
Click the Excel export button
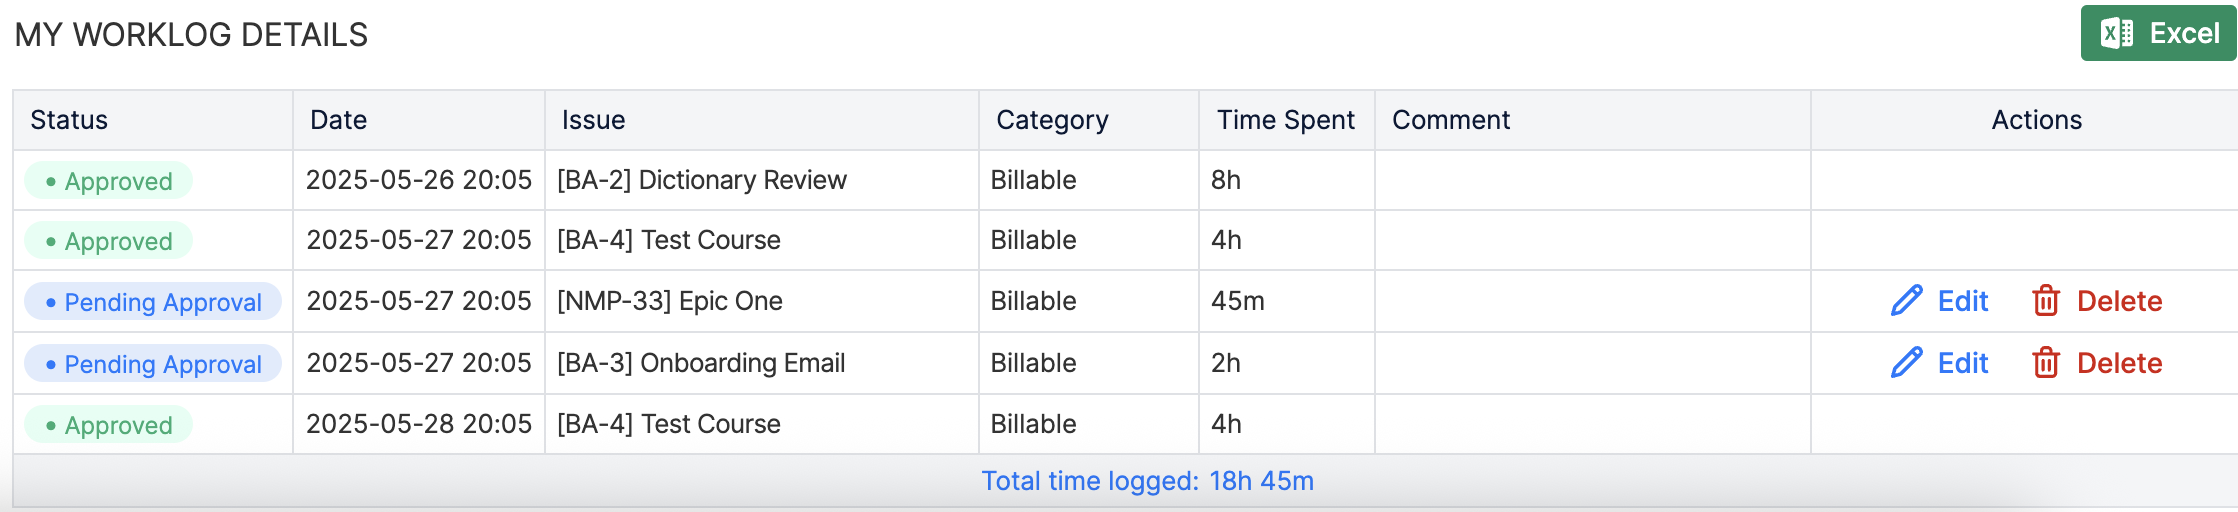coord(2158,34)
